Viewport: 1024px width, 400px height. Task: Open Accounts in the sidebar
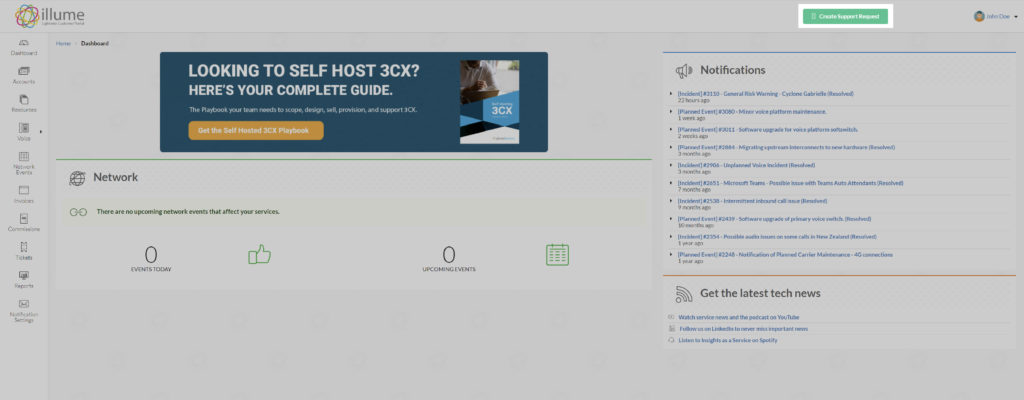[x=24, y=74]
